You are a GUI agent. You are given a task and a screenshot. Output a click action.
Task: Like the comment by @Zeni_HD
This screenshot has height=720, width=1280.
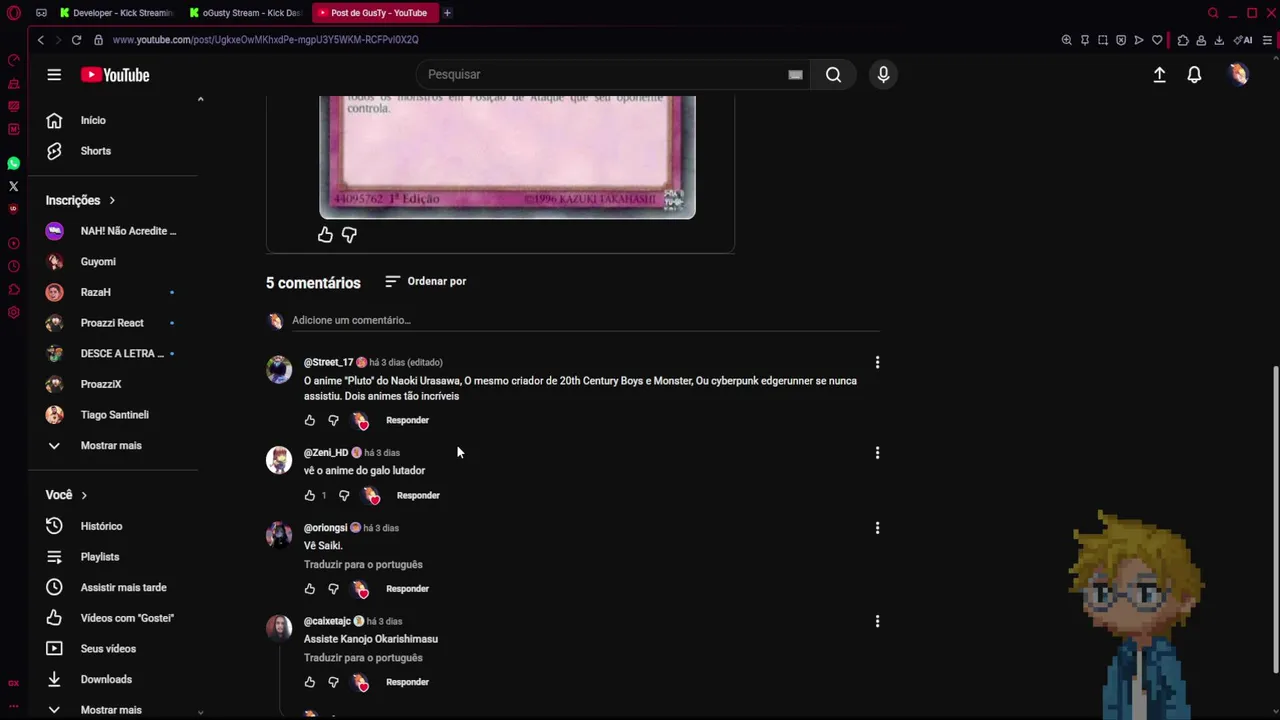[x=310, y=496]
